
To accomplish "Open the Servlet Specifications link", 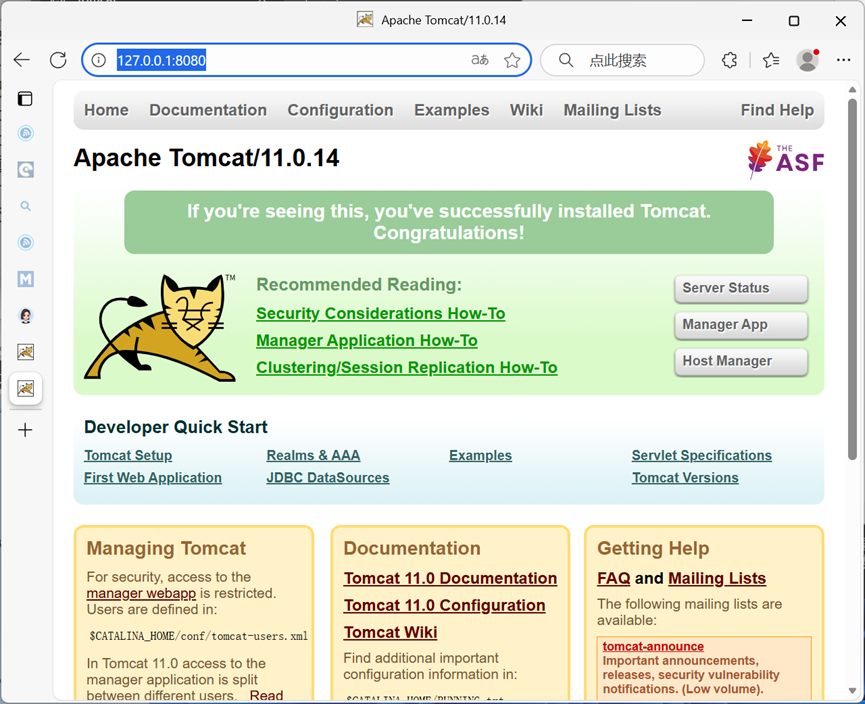I will [701, 455].
